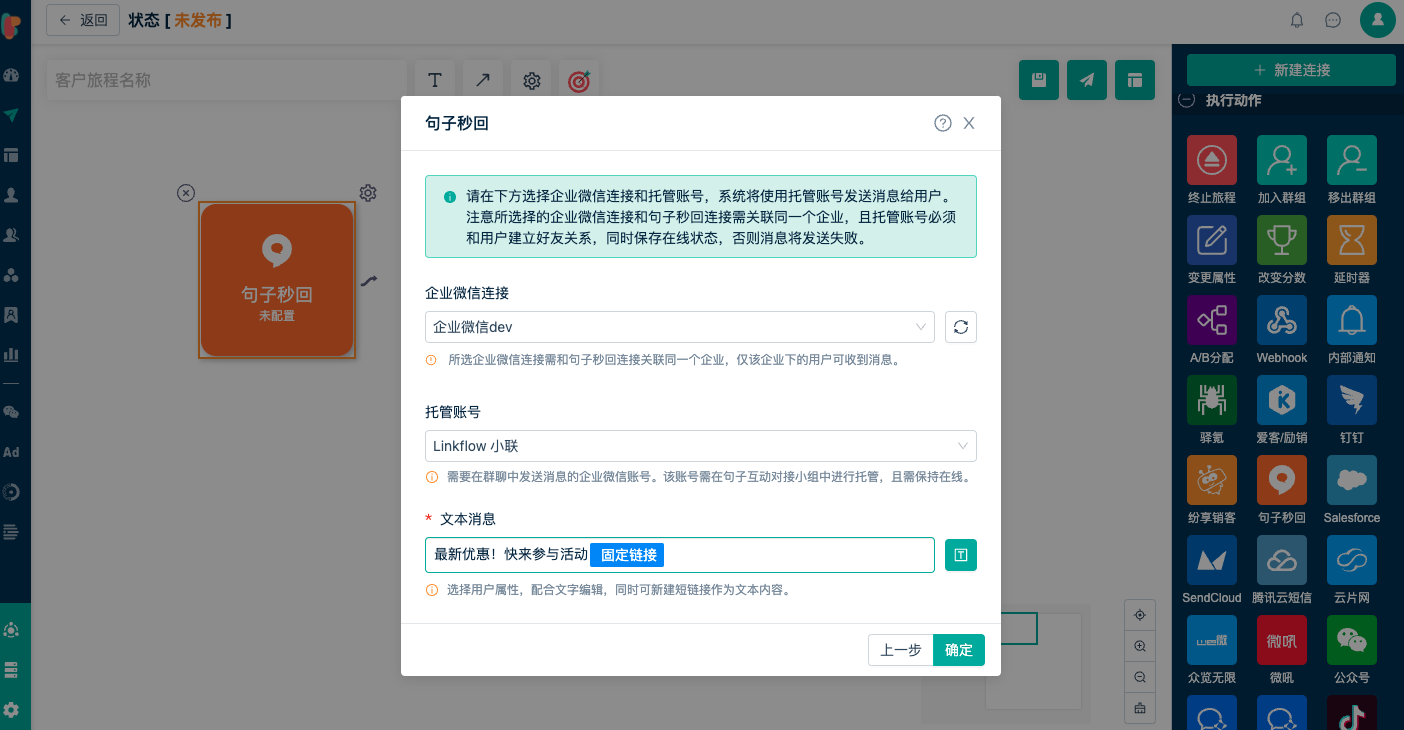Select the 腾讯云短信 action icon
The image size is (1404, 730).
[1282, 560]
